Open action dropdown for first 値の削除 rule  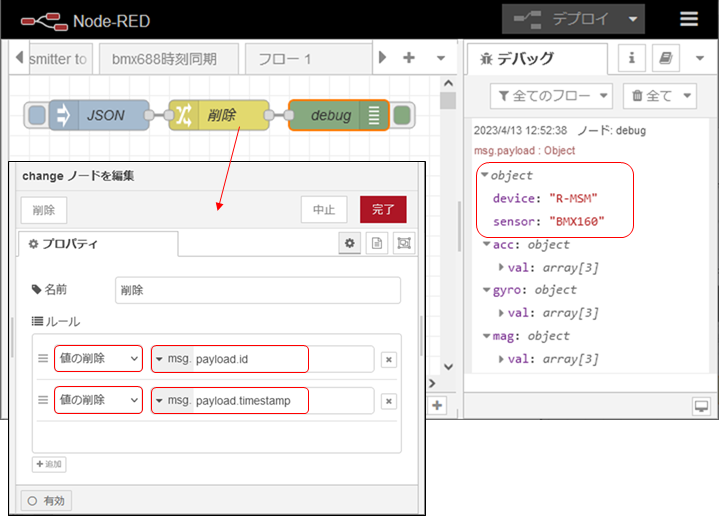(x=98, y=359)
